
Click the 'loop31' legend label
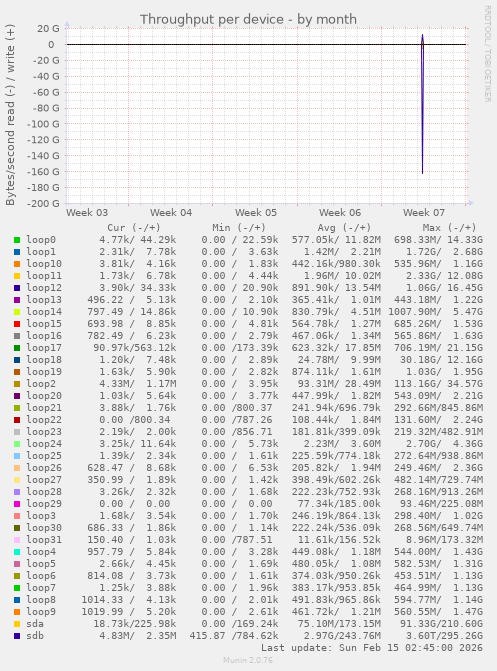pos(44,540)
